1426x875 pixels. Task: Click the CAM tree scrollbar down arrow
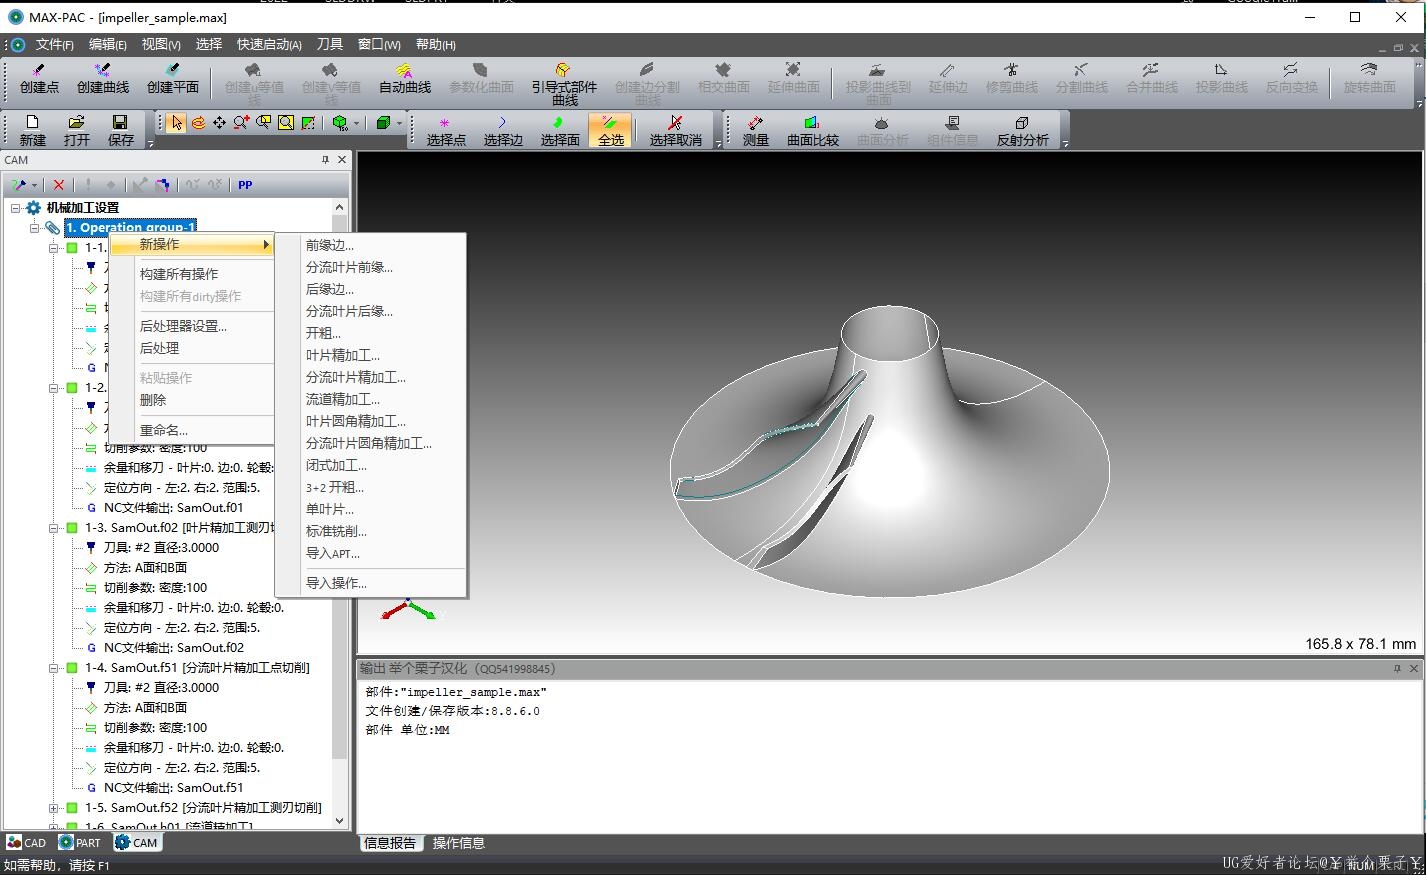pos(340,821)
